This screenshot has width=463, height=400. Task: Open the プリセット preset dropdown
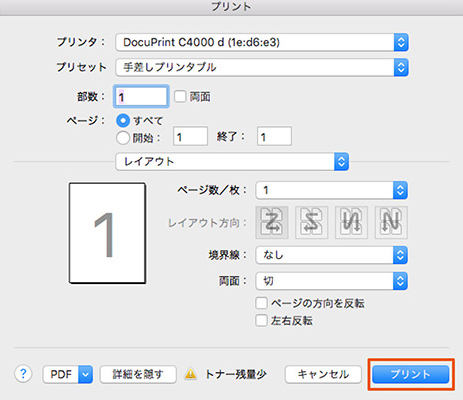[x=262, y=67]
